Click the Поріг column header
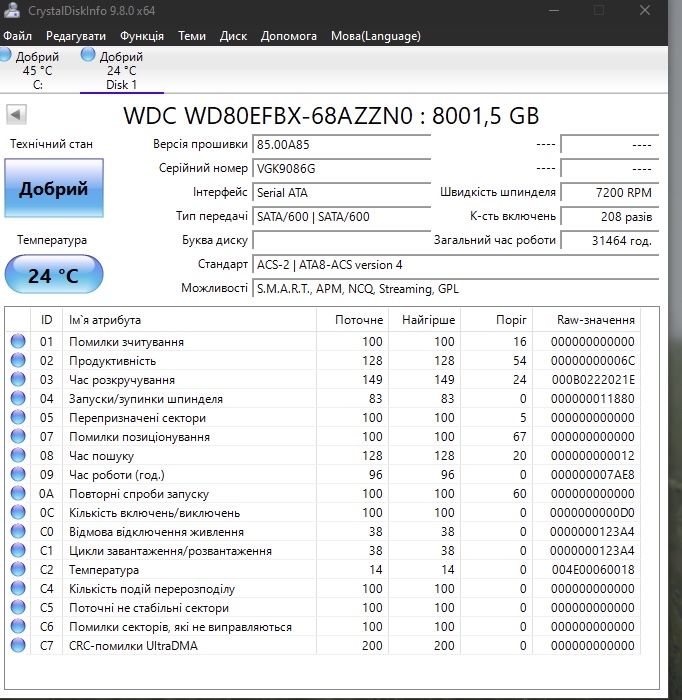This screenshot has height=700, width=682. point(496,320)
